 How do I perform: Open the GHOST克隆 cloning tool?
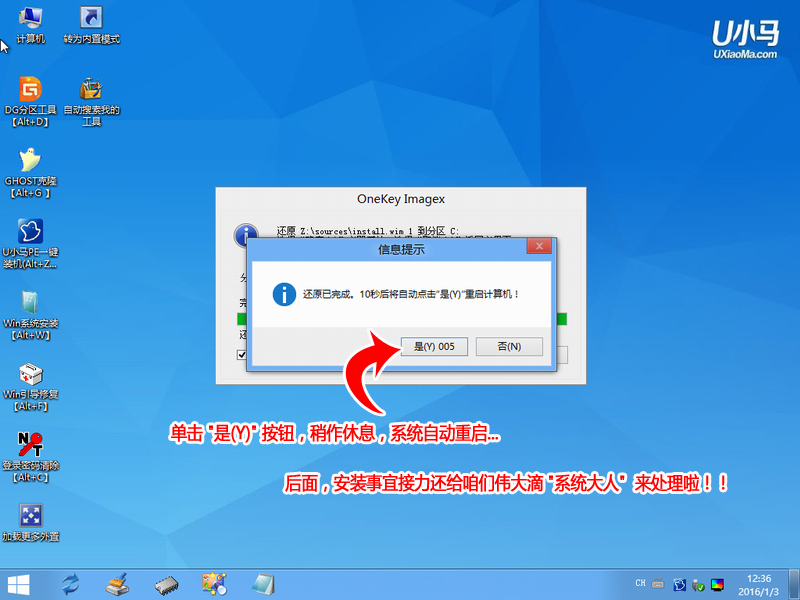coord(30,160)
